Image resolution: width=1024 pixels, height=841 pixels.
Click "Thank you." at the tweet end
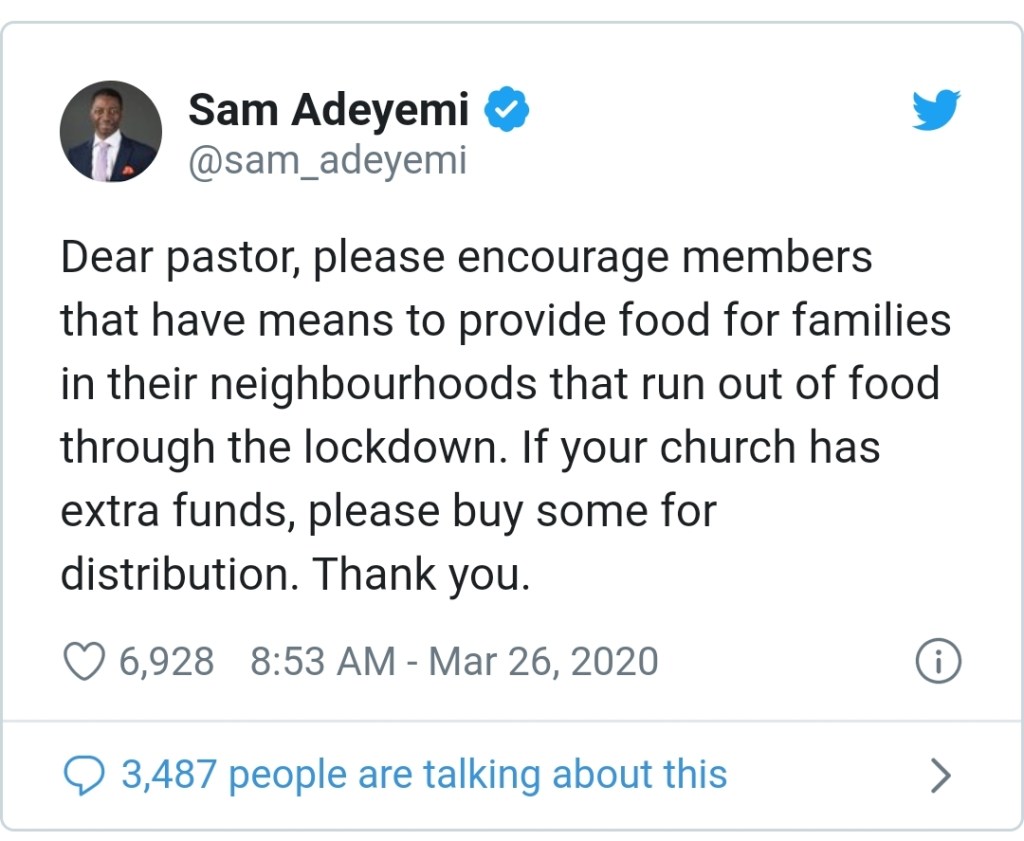click(x=419, y=575)
